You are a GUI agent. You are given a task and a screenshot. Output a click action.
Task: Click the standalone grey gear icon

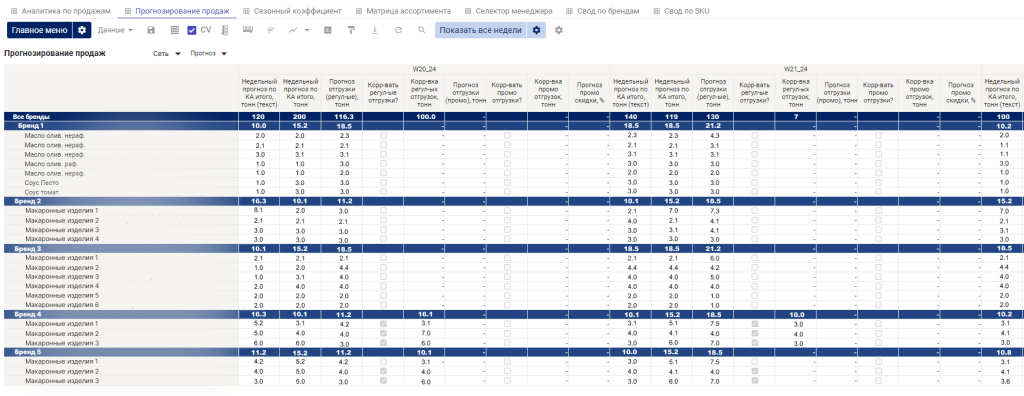(x=558, y=30)
